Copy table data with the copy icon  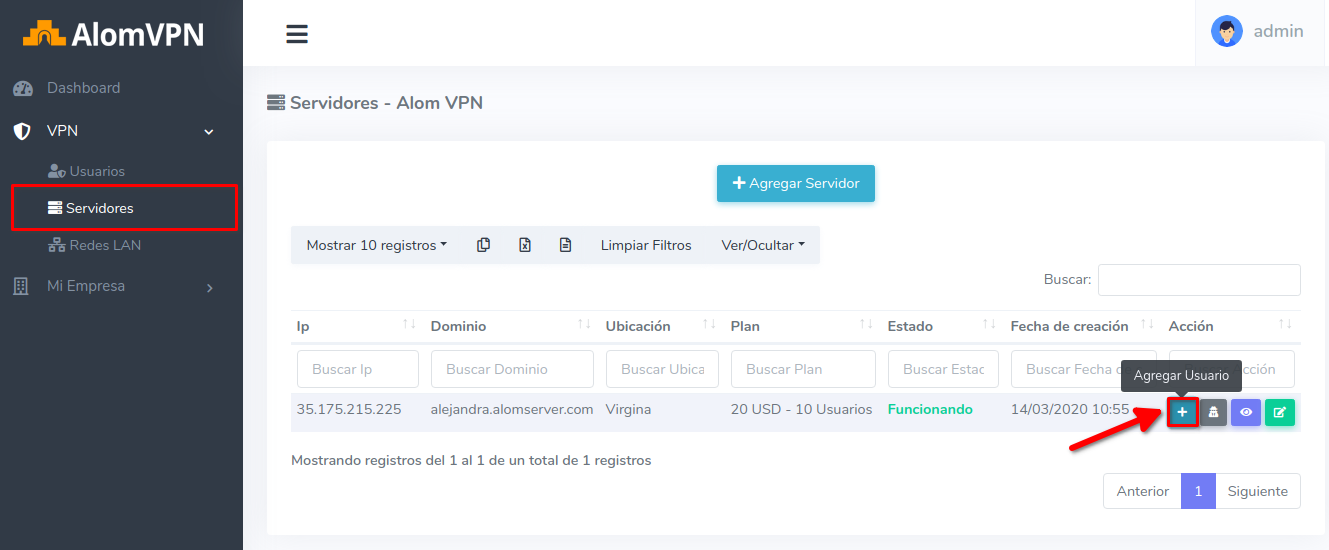click(484, 245)
